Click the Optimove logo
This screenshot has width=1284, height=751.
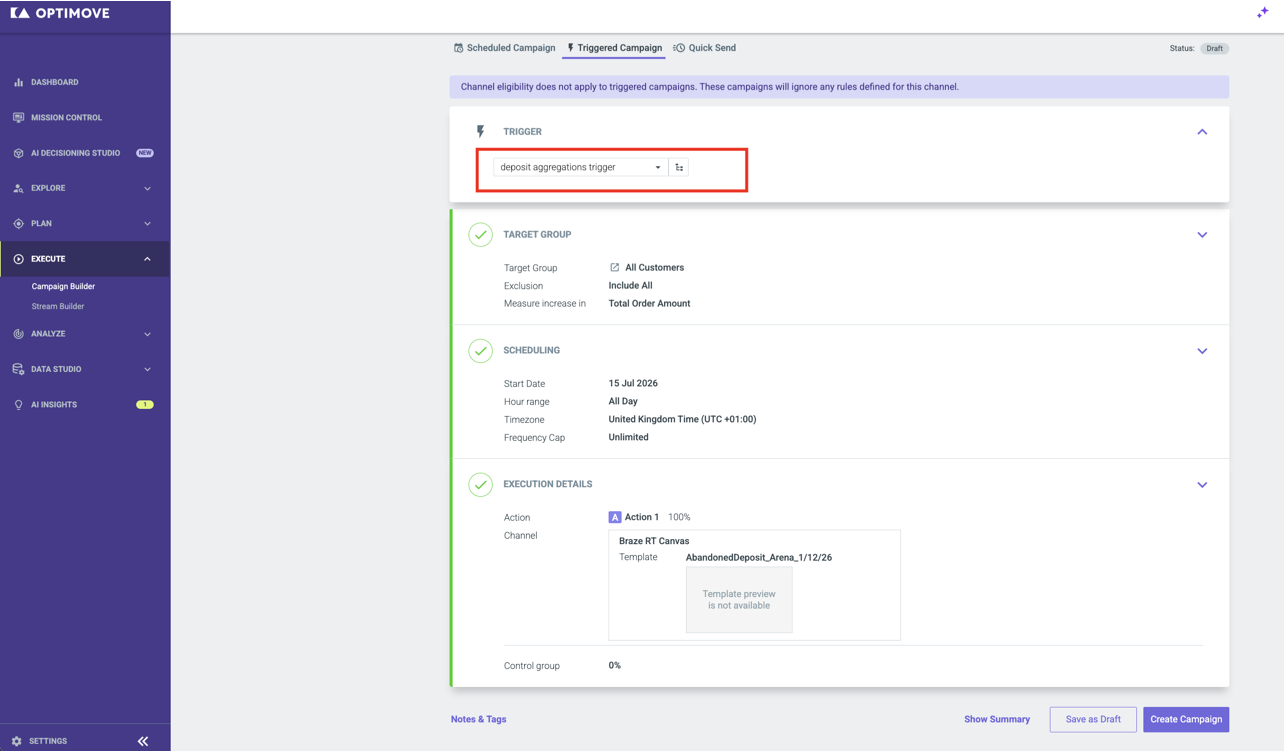pyautogui.click(x=61, y=13)
